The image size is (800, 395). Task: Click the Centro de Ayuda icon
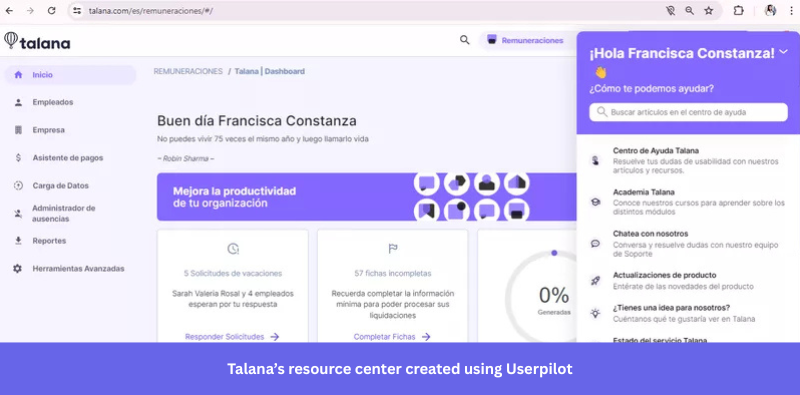coord(595,161)
